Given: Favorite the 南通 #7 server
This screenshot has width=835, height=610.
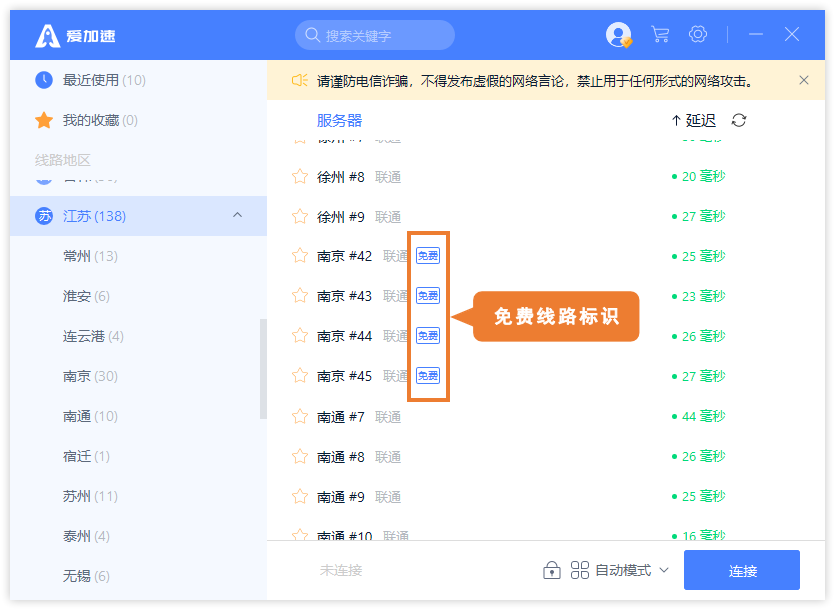Looking at the screenshot, I should pos(300,416).
